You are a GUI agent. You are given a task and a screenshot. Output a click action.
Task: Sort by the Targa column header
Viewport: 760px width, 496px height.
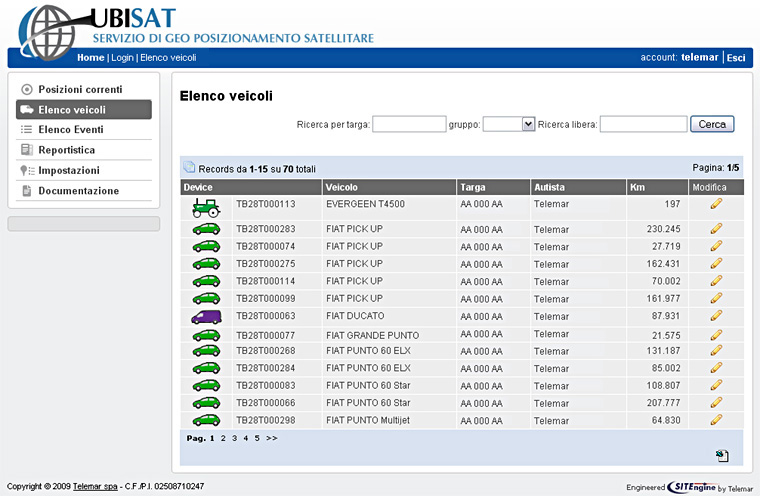click(473, 187)
